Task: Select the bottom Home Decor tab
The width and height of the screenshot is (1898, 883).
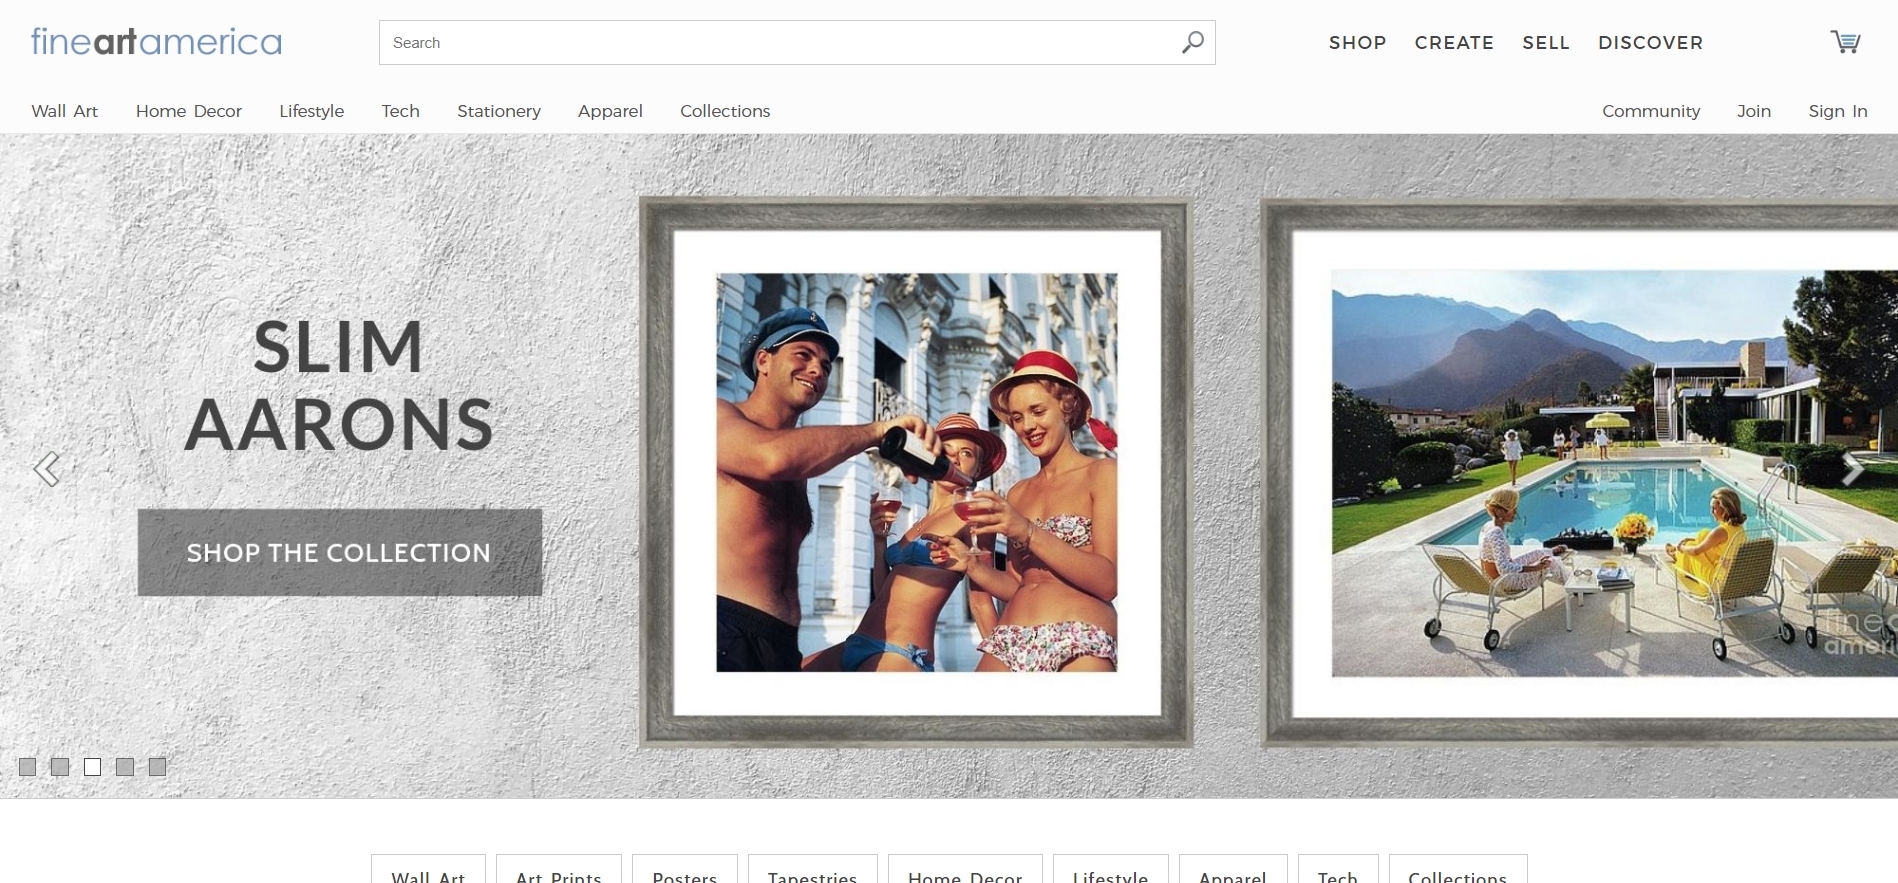Action: pyautogui.click(x=965, y=870)
